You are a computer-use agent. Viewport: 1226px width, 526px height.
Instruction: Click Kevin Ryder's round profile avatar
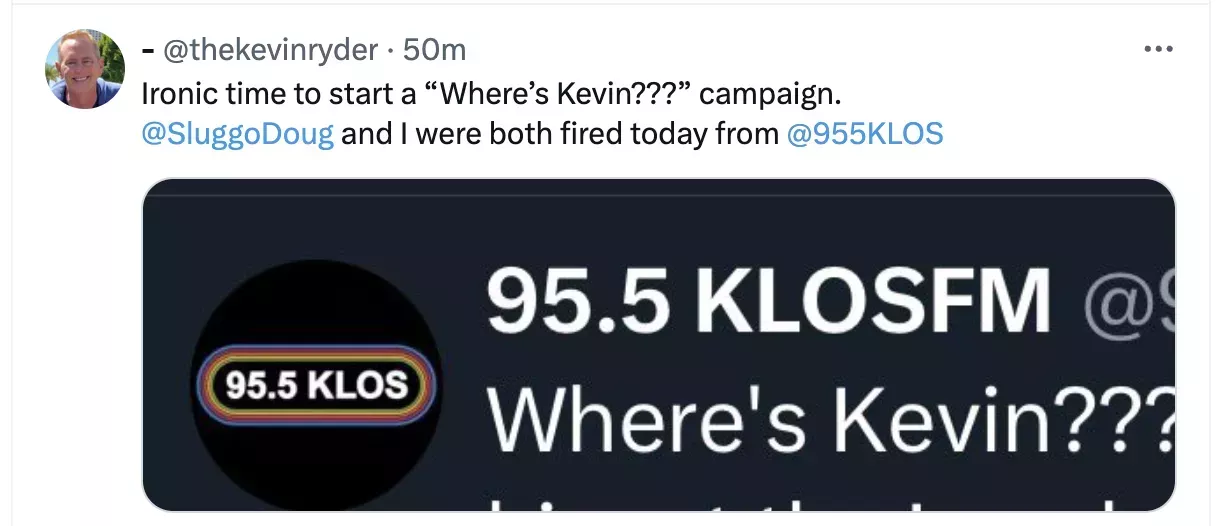pyautogui.click(x=85, y=68)
